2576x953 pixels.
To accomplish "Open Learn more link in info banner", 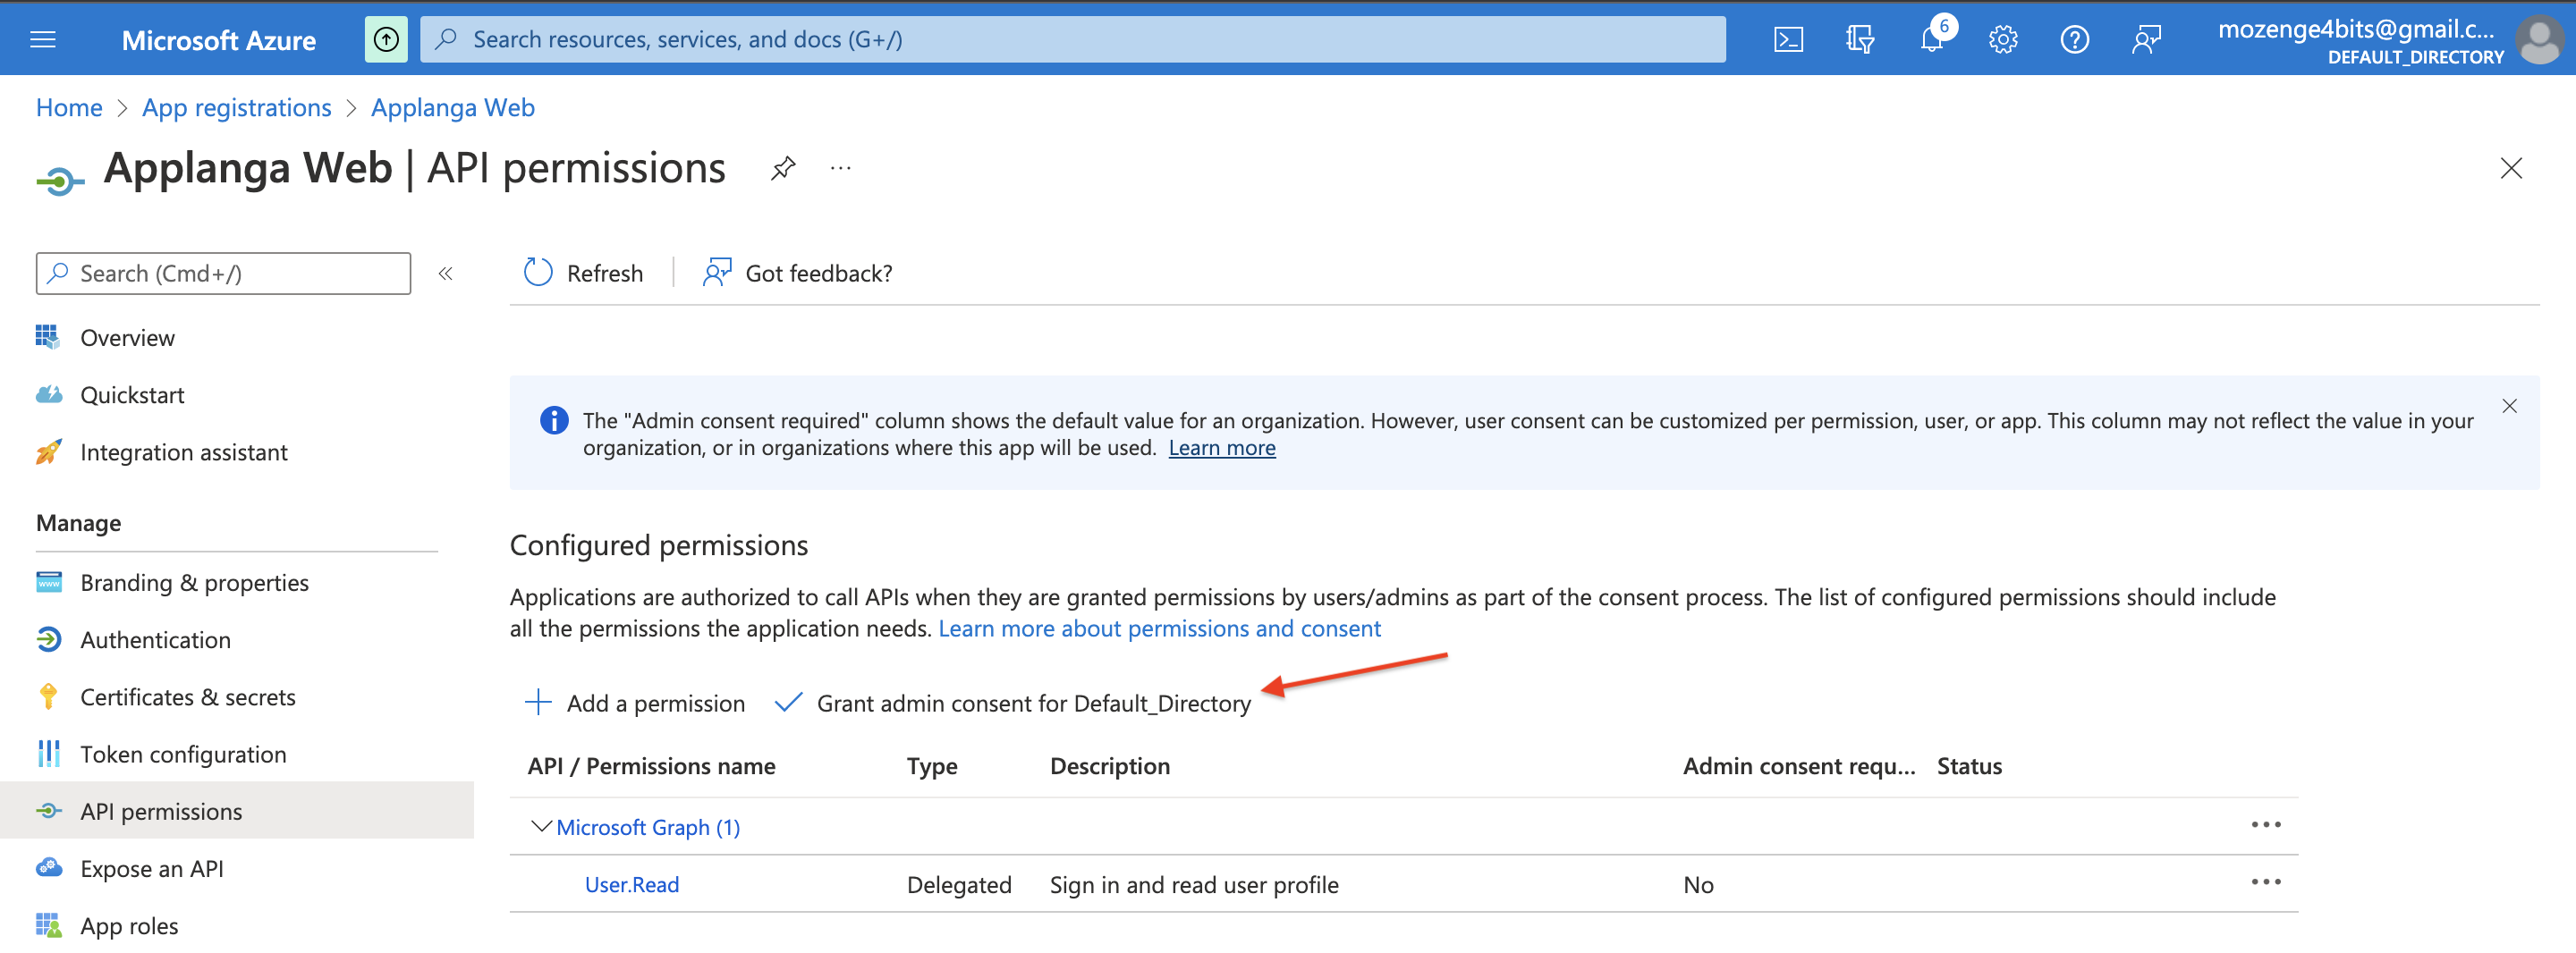I will [1221, 448].
